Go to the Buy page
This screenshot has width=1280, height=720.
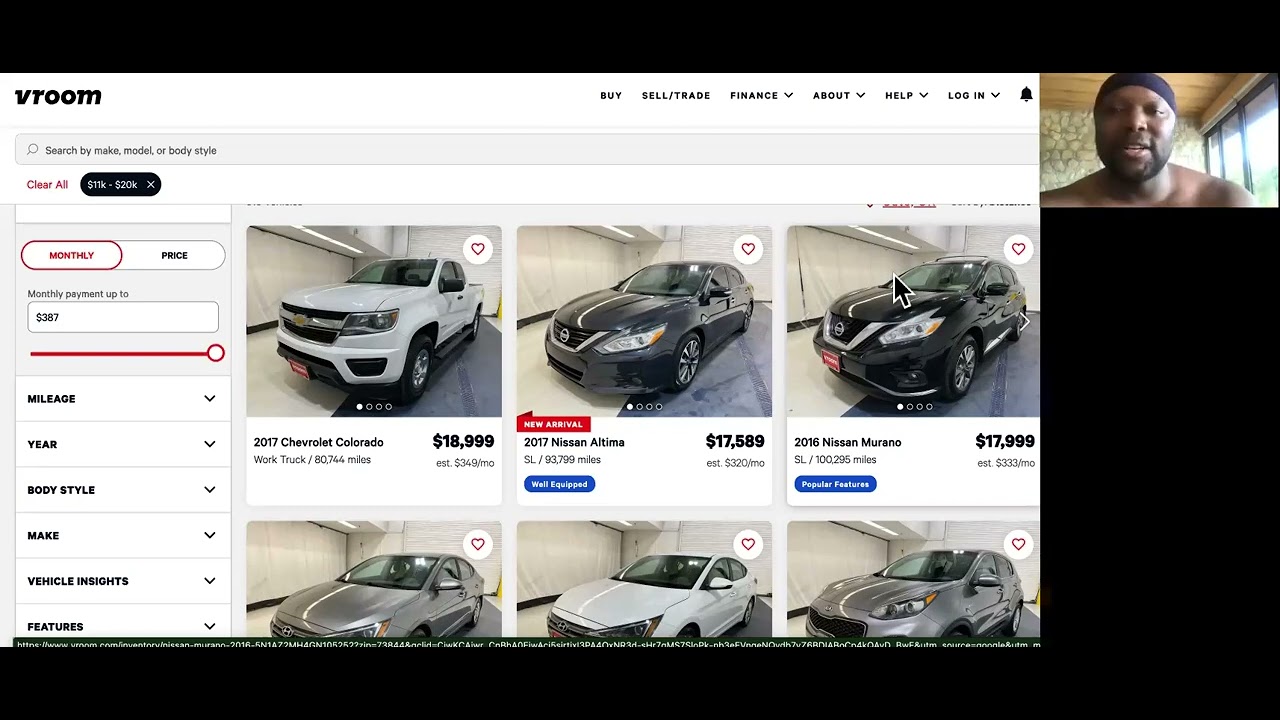click(611, 95)
